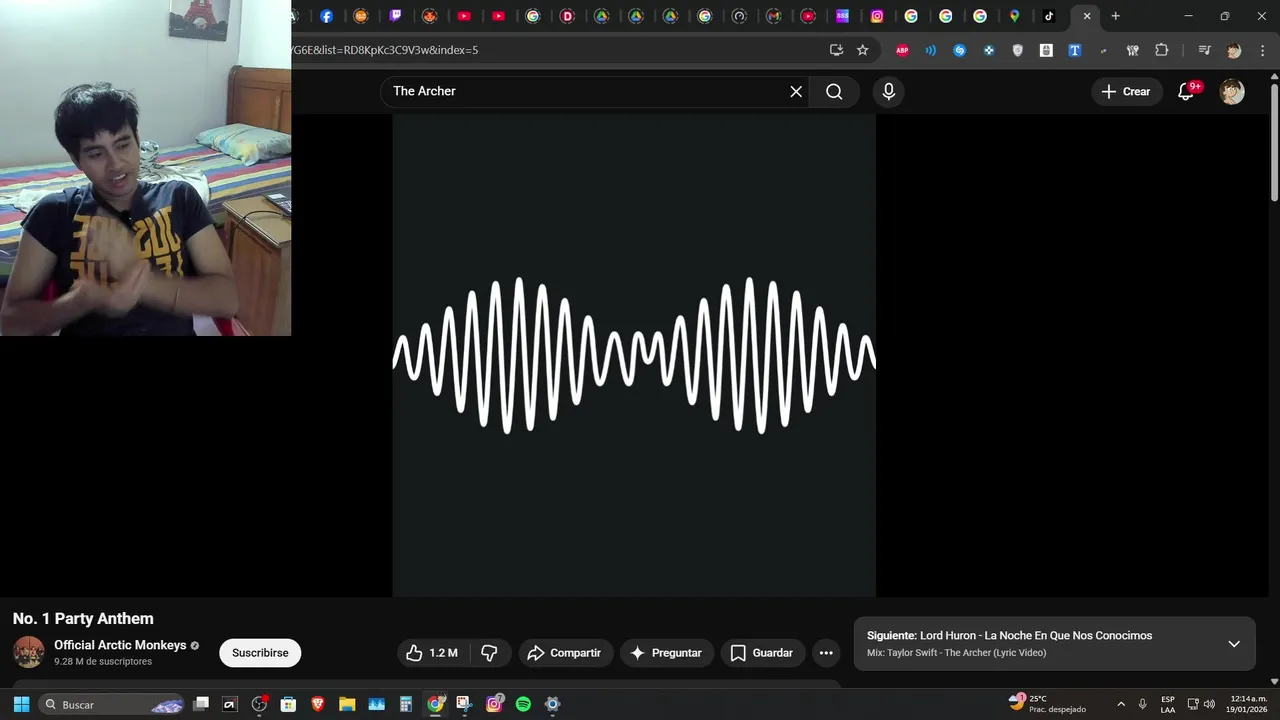Image resolution: width=1280 pixels, height=720 pixels.
Task: Open Instagram app from the taskbar
Action: click(x=494, y=704)
